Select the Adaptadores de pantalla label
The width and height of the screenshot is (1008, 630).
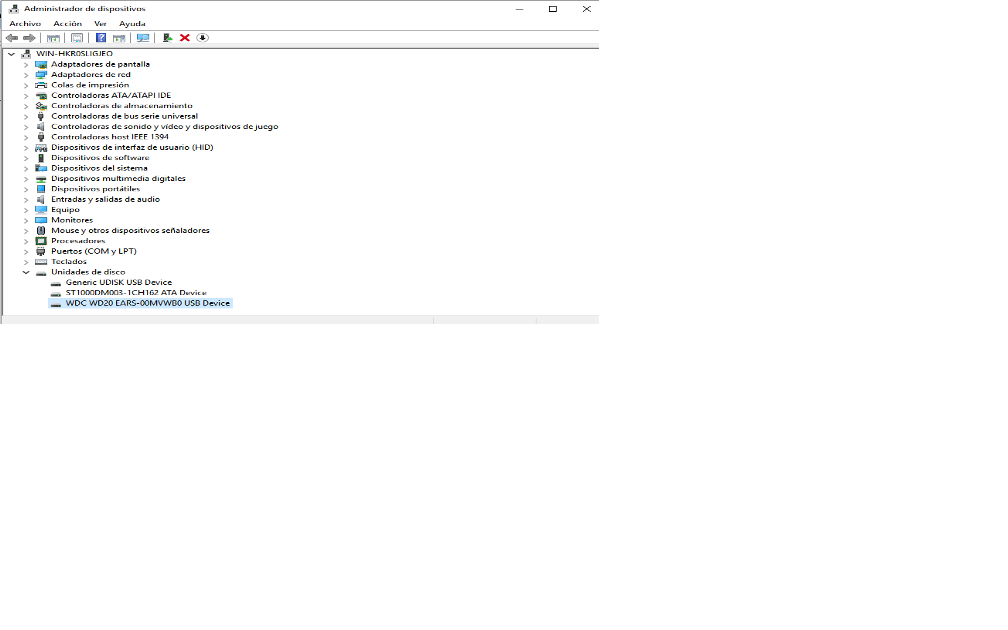(x=100, y=64)
